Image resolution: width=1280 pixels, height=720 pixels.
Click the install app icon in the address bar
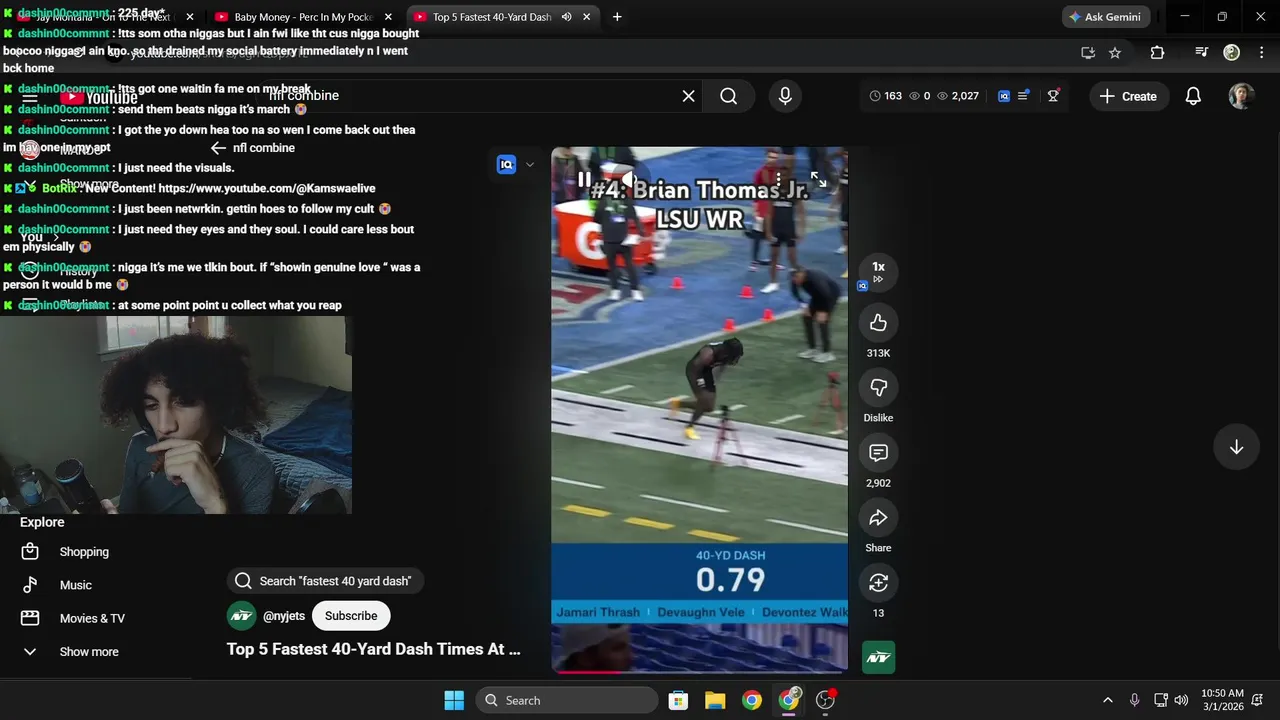click(x=1088, y=53)
